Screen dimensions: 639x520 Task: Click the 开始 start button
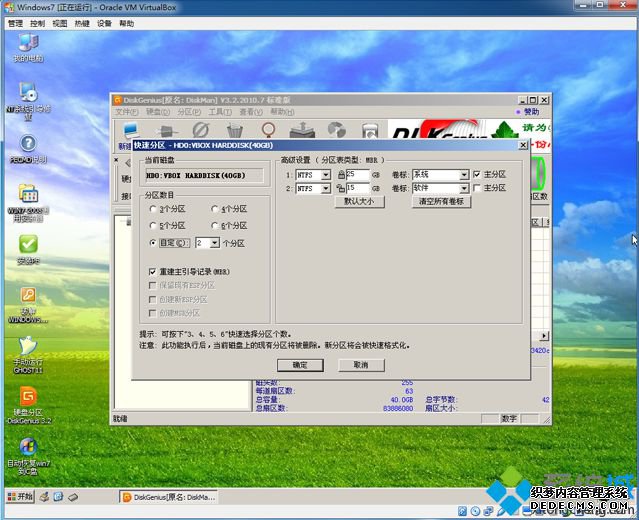coord(20,497)
